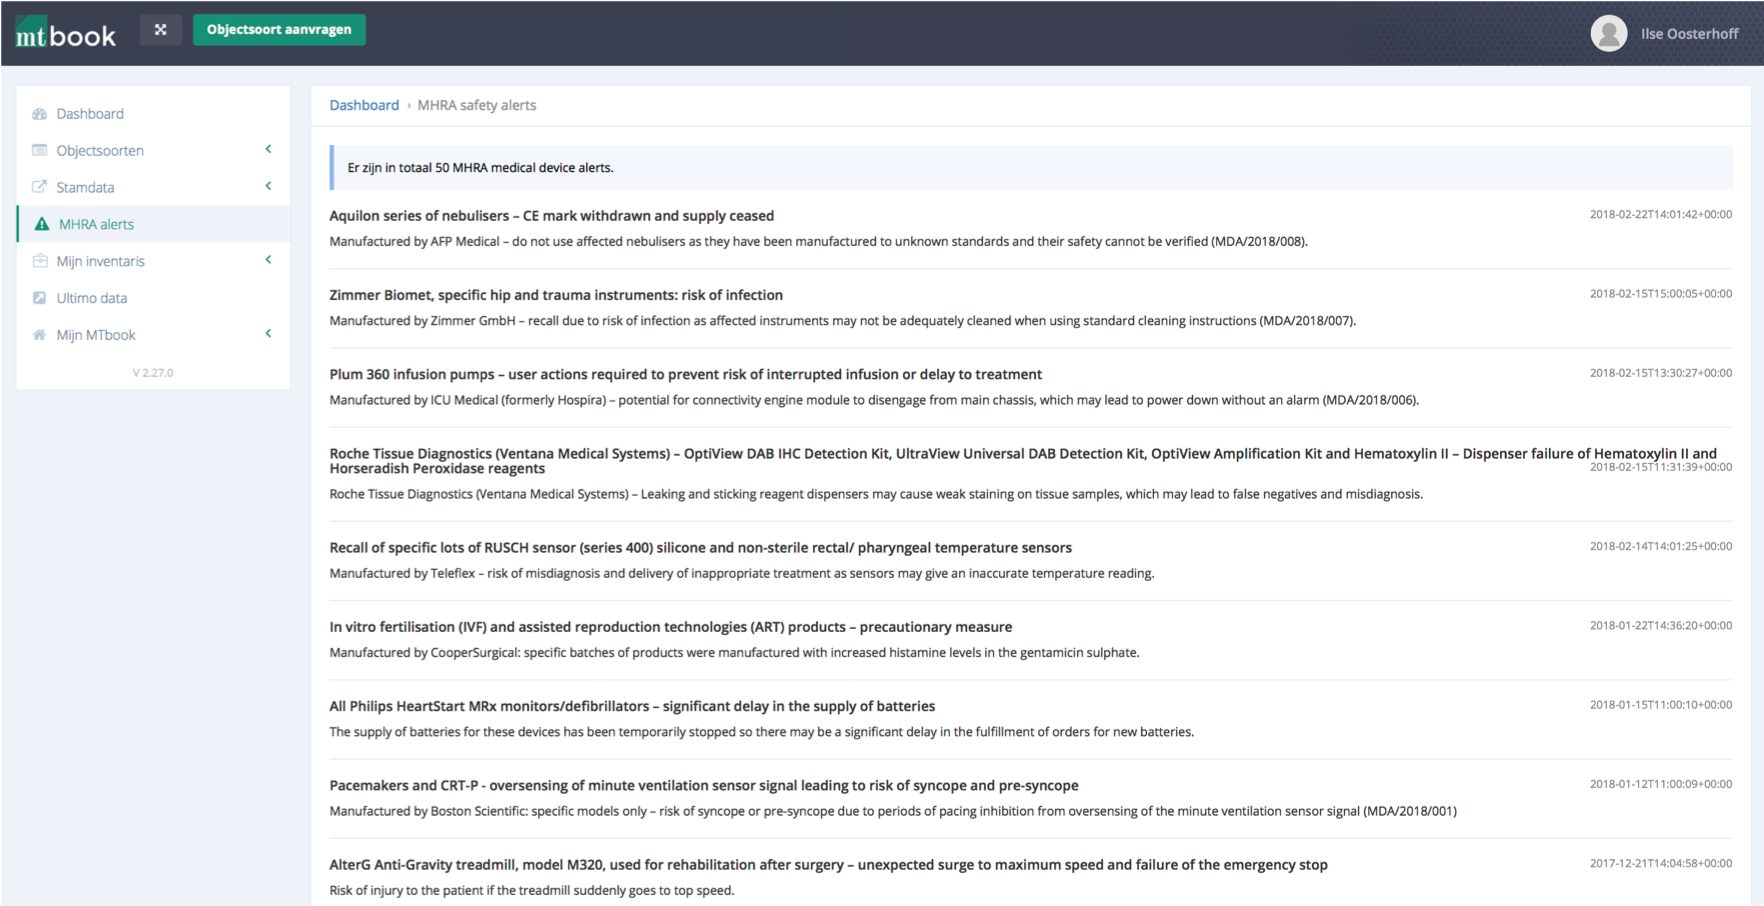Select Stamdata menu item
The width and height of the screenshot is (1764, 906).
85,188
